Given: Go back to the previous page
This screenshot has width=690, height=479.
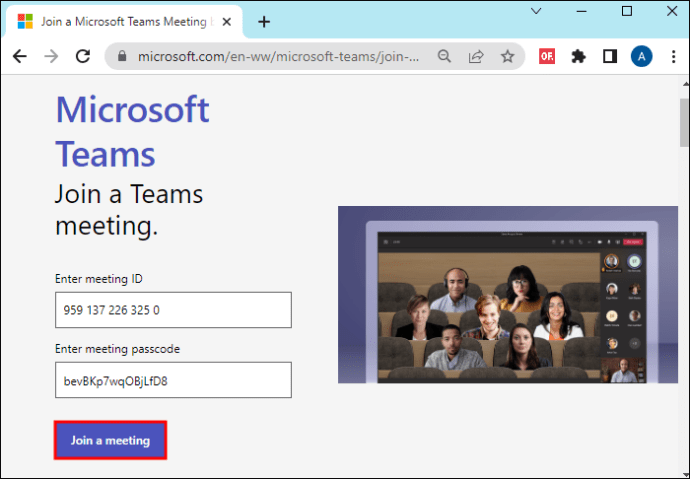Looking at the screenshot, I should point(20,56).
